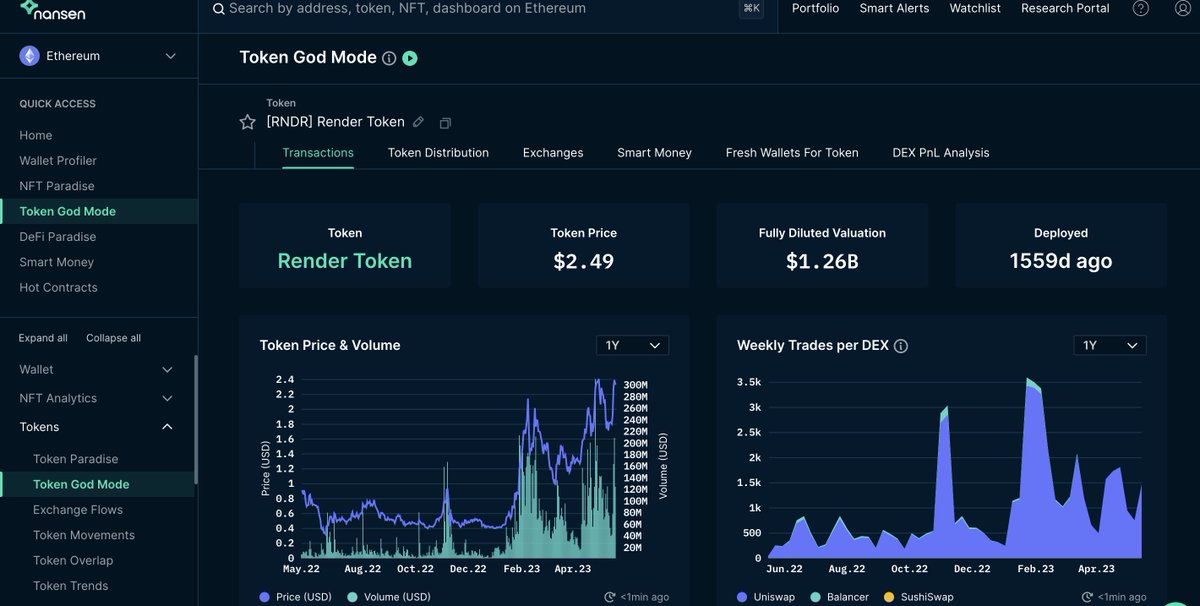The image size is (1200, 606).
Task: Click the Weekly Trades per DEX info icon
Action: [900, 346]
